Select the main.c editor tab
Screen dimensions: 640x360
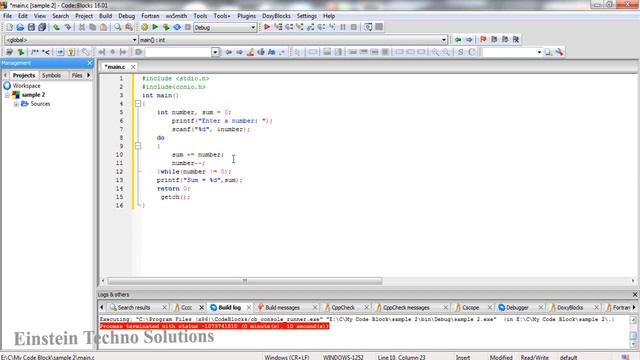115,67
